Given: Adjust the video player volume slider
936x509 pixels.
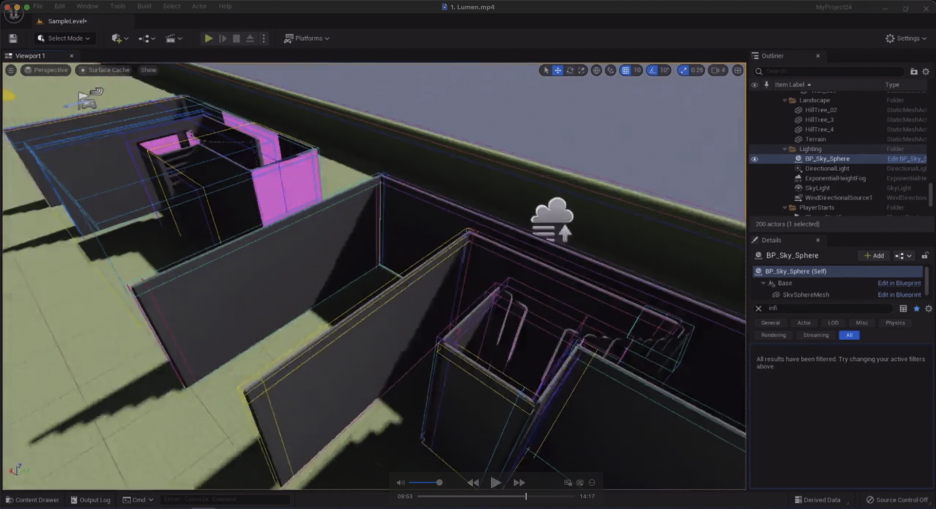Looking at the screenshot, I should point(425,483).
